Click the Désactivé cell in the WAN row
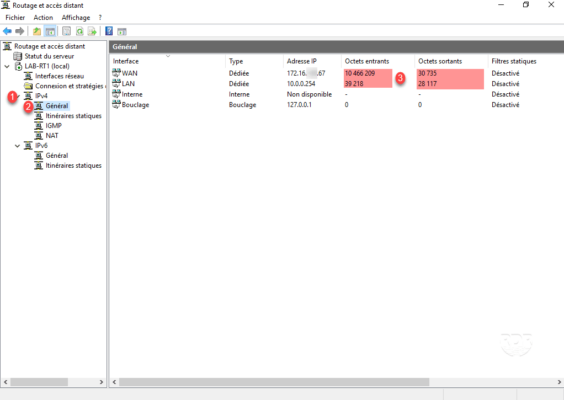The height and width of the screenshot is (400, 564). click(x=505, y=73)
